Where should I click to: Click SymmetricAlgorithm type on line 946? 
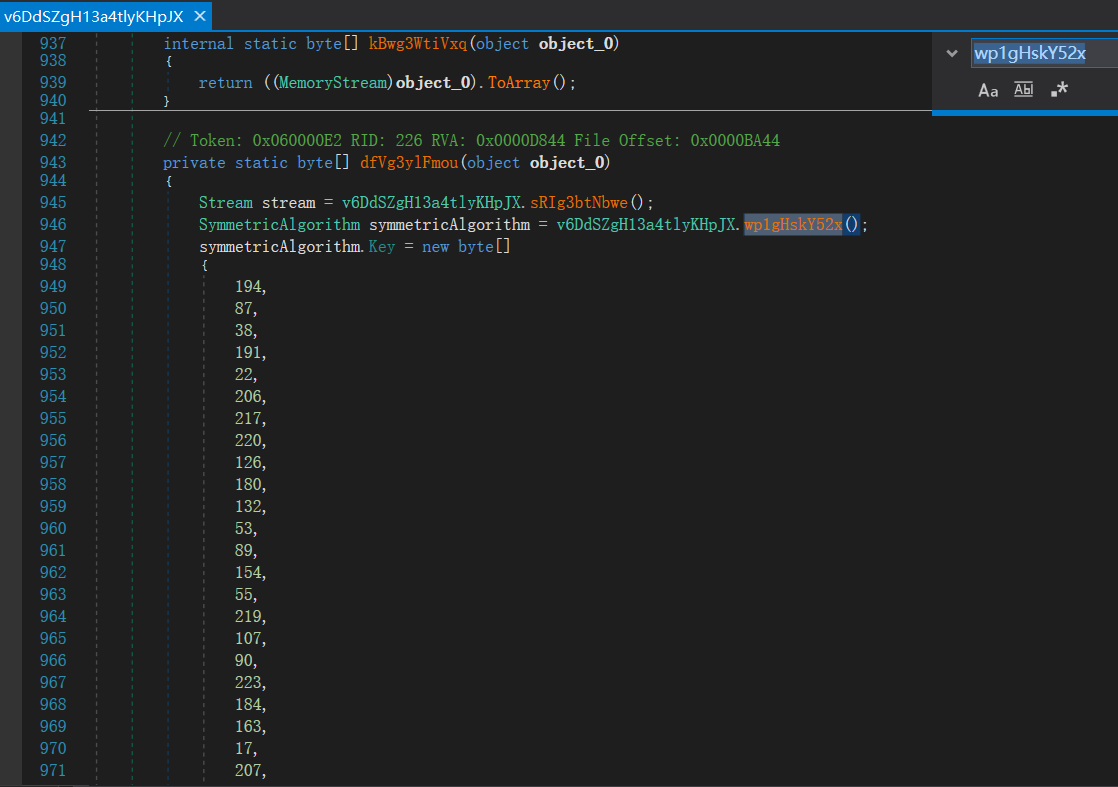point(279,225)
